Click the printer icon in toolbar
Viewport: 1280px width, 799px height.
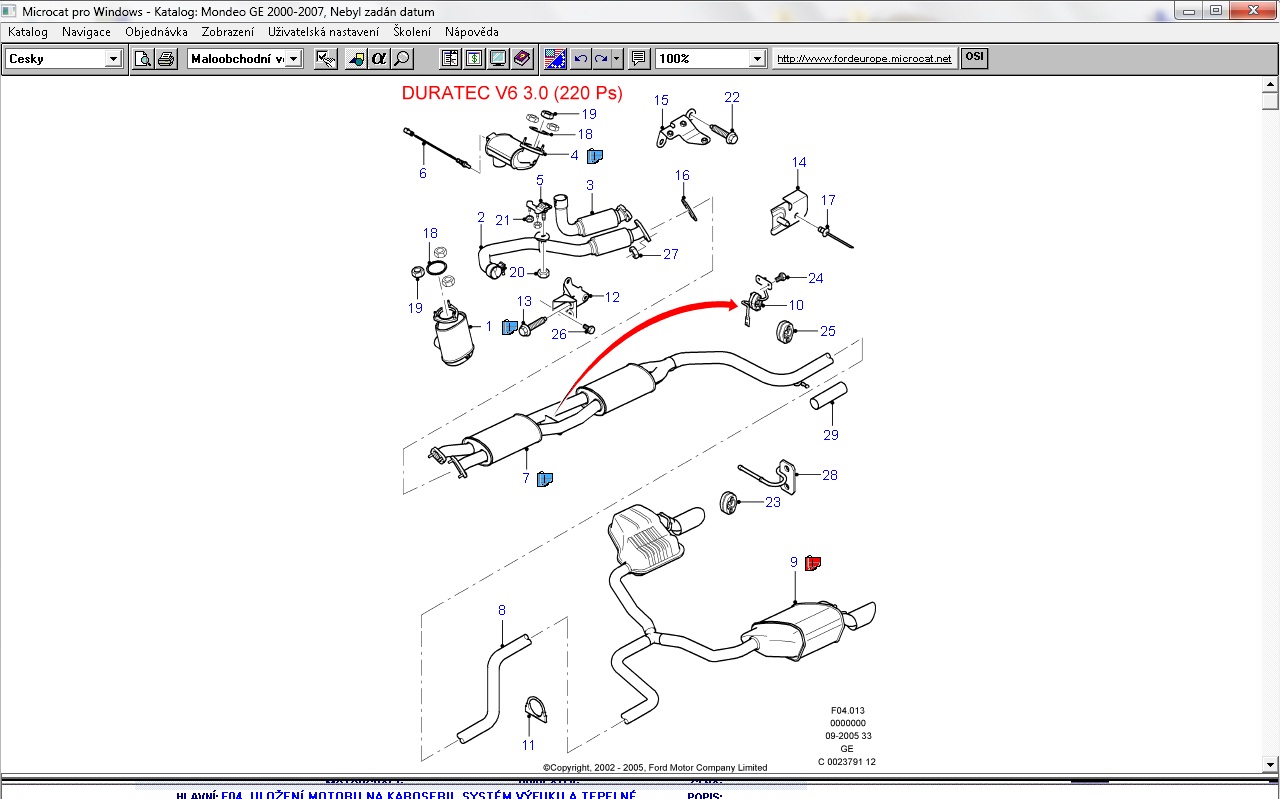[x=166, y=59]
